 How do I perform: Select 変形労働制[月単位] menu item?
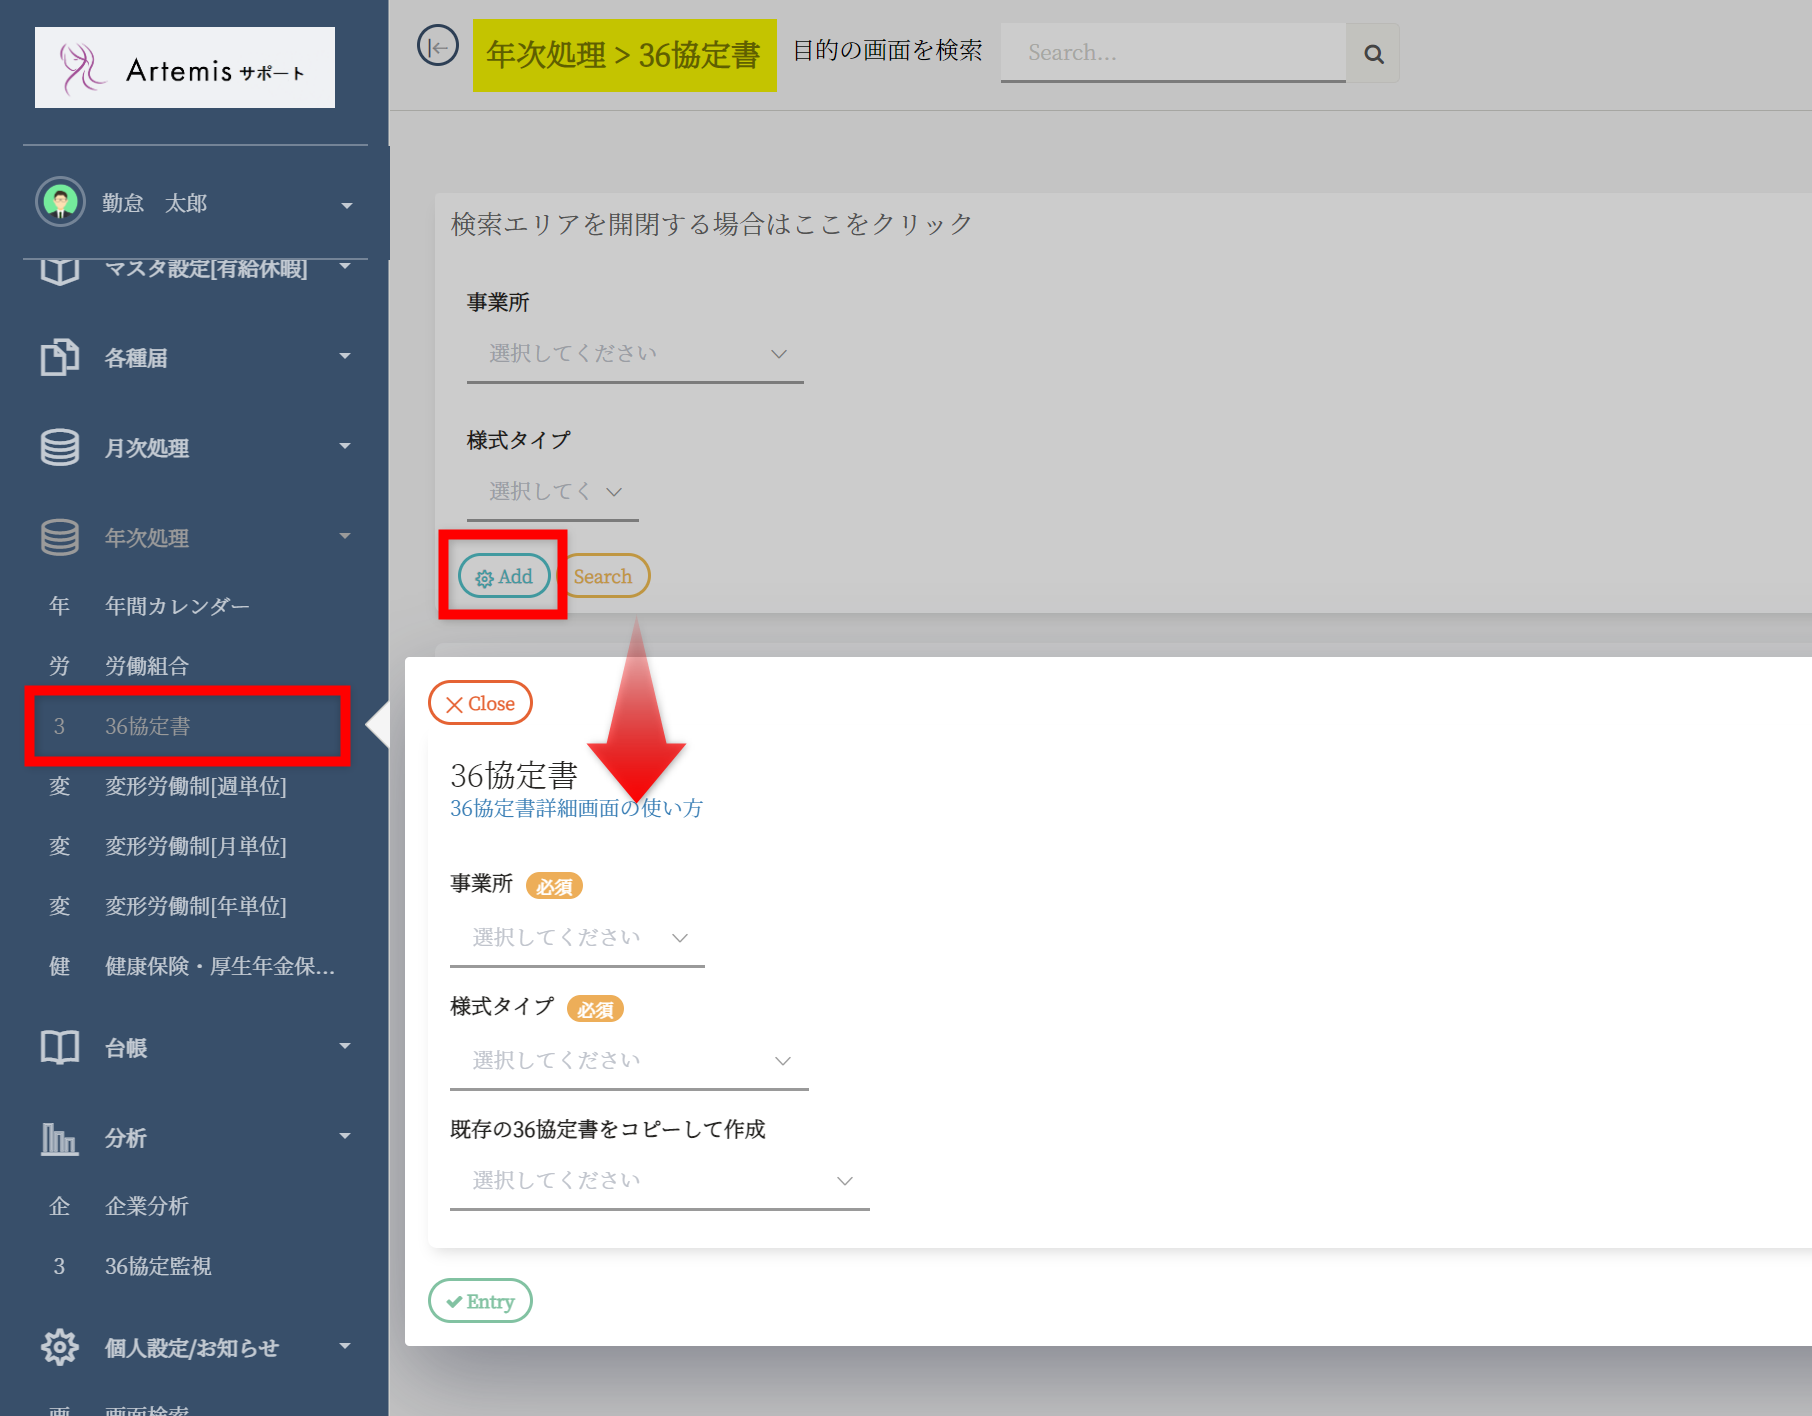coord(195,846)
